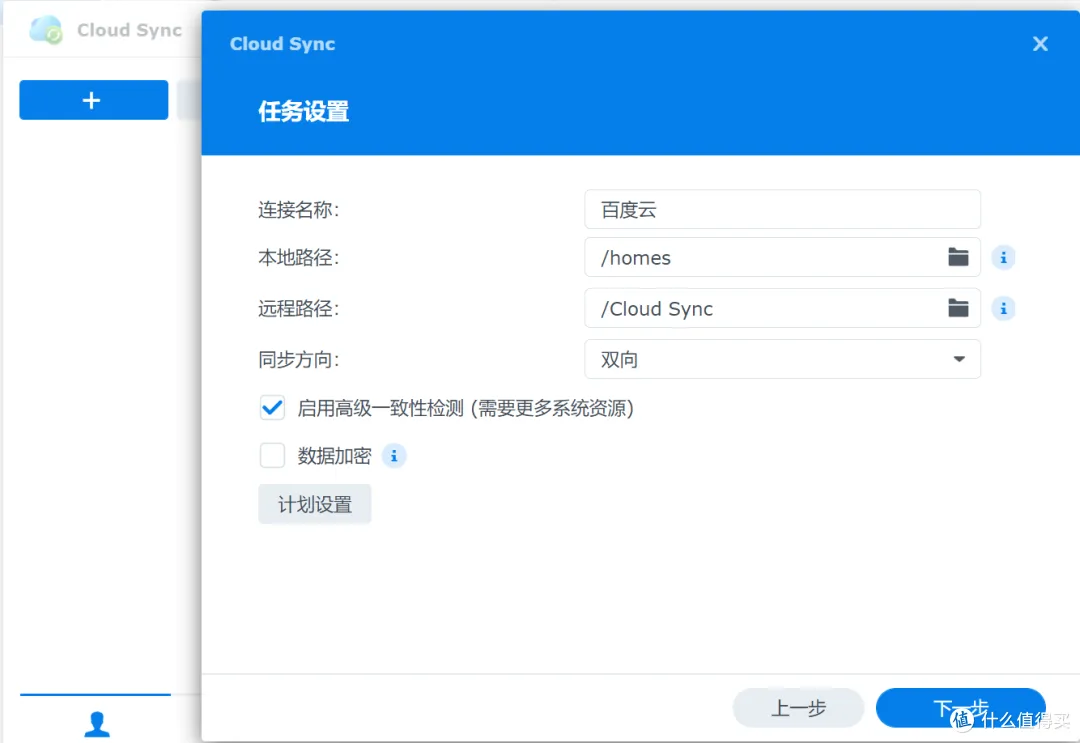
Task: Open 计划设置 to configure a schedule
Action: 314,504
